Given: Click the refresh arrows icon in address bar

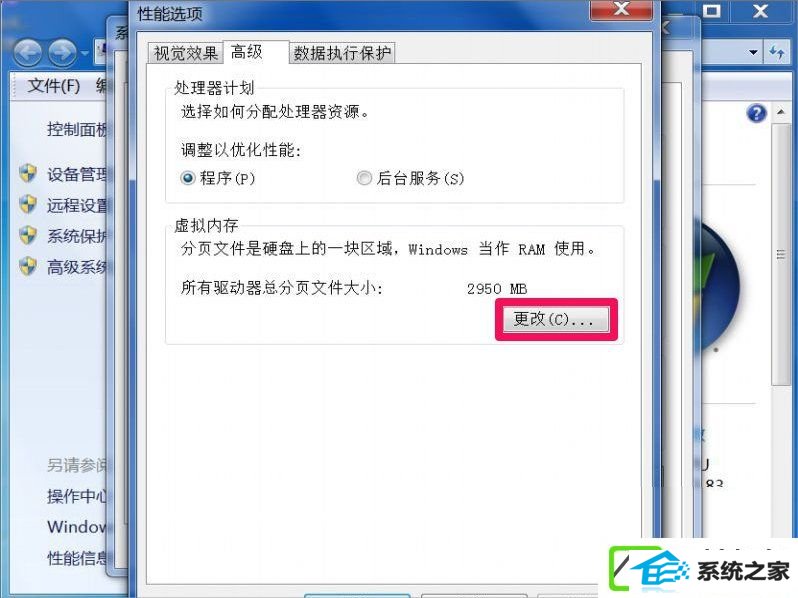Looking at the screenshot, I should click(777, 52).
